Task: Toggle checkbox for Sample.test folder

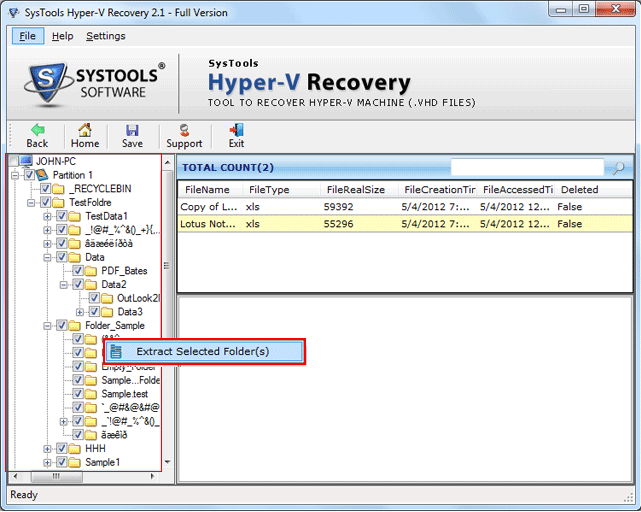Action: coord(77,394)
